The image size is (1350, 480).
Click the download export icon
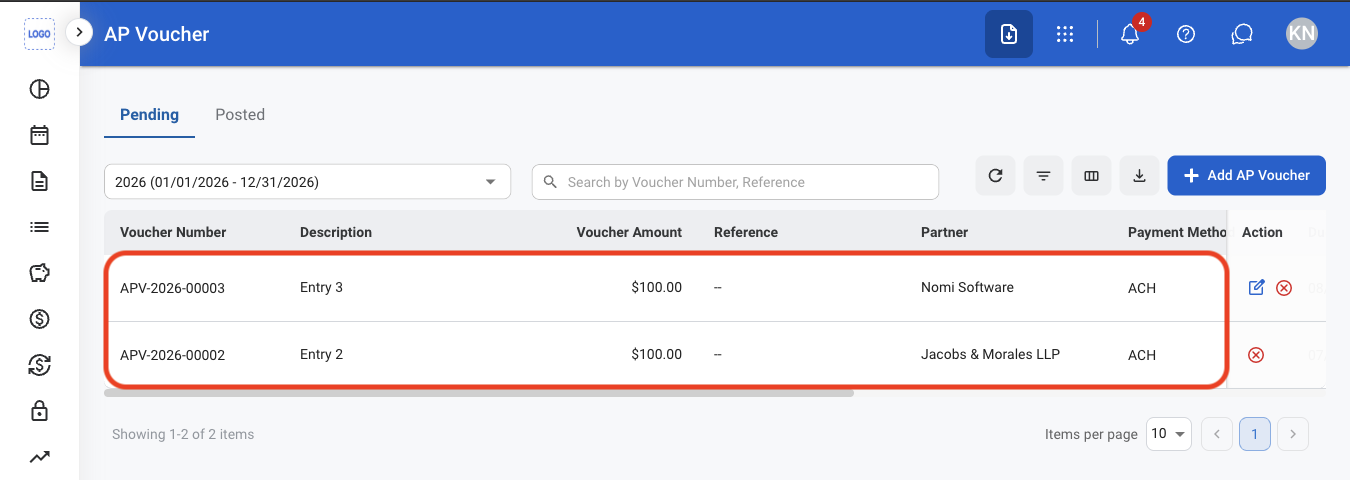[1139, 176]
